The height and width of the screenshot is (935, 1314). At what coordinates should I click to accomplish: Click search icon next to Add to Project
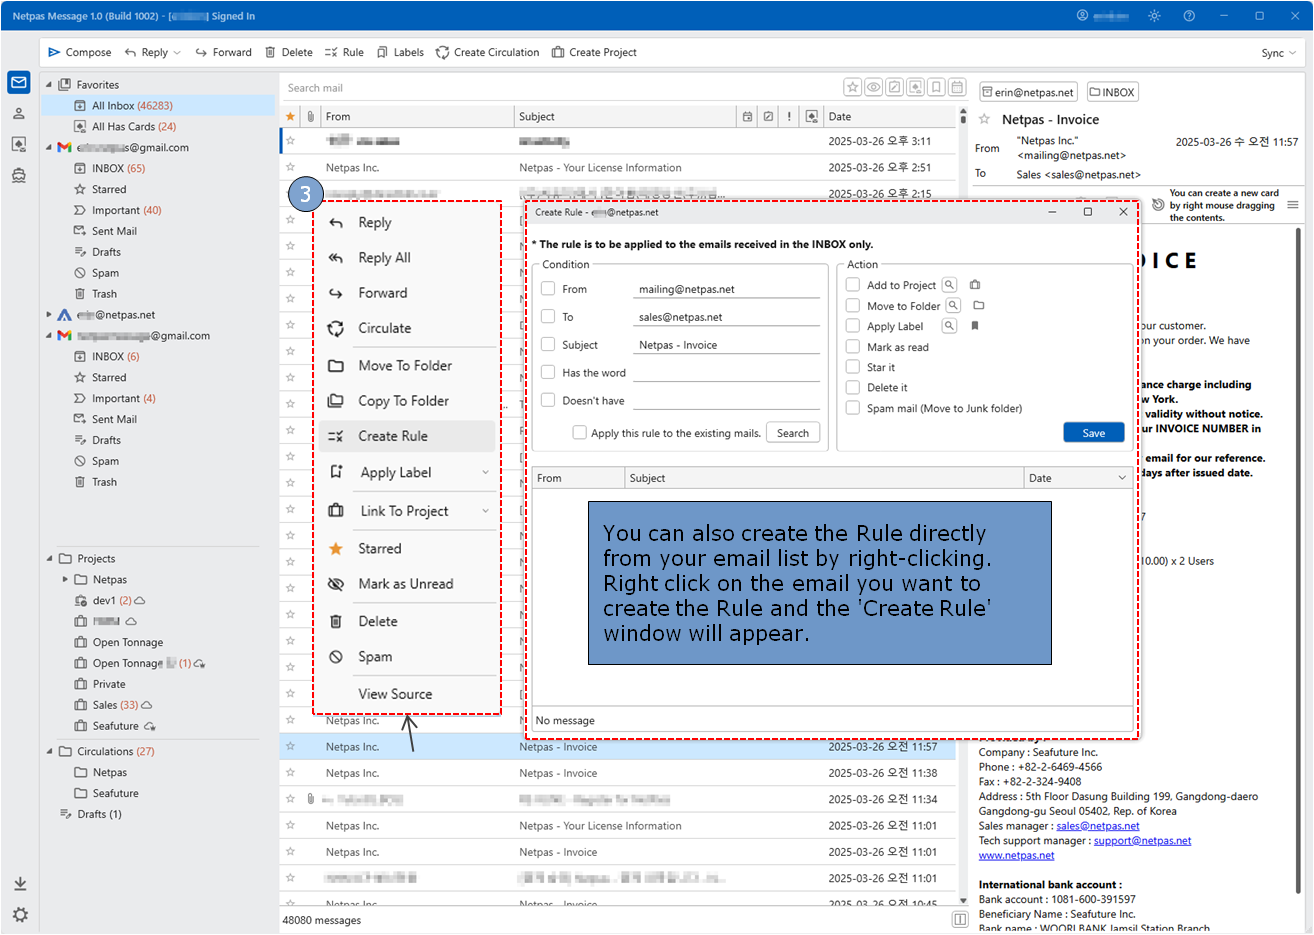click(949, 285)
